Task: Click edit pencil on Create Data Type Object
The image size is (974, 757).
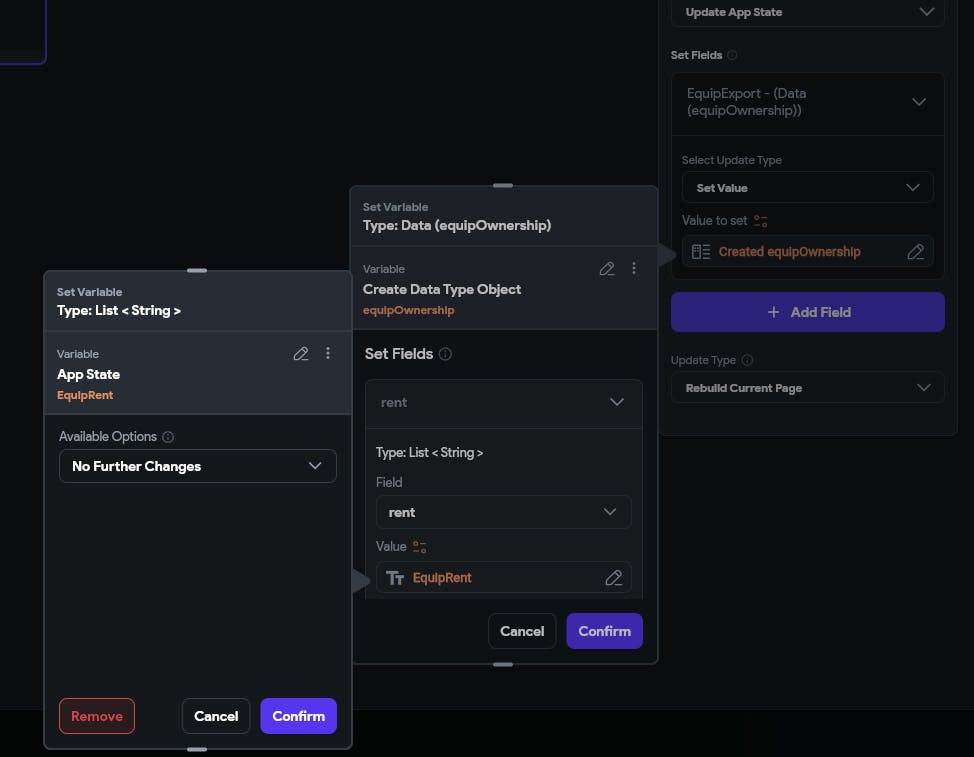Action: click(607, 269)
